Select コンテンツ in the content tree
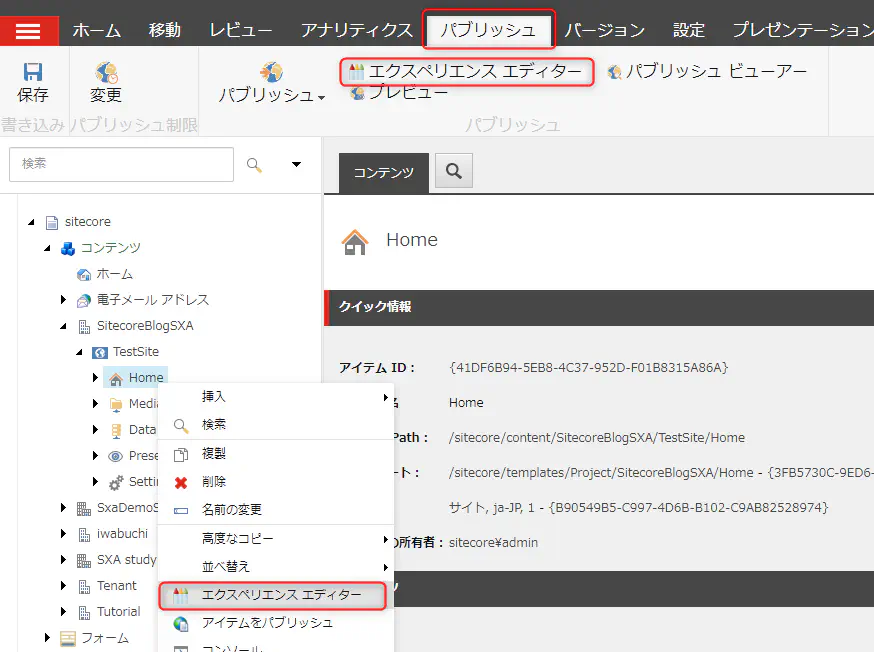This screenshot has width=874, height=652. point(110,247)
